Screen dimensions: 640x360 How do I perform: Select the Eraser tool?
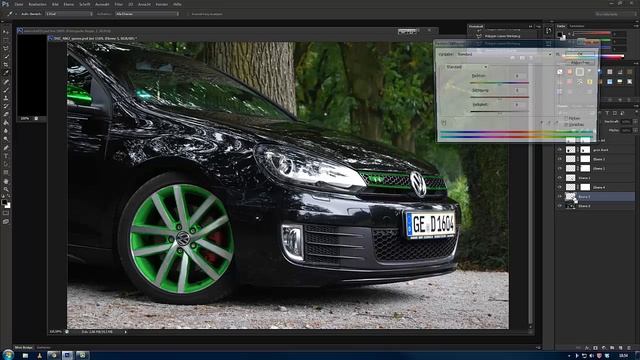point(6,115)
